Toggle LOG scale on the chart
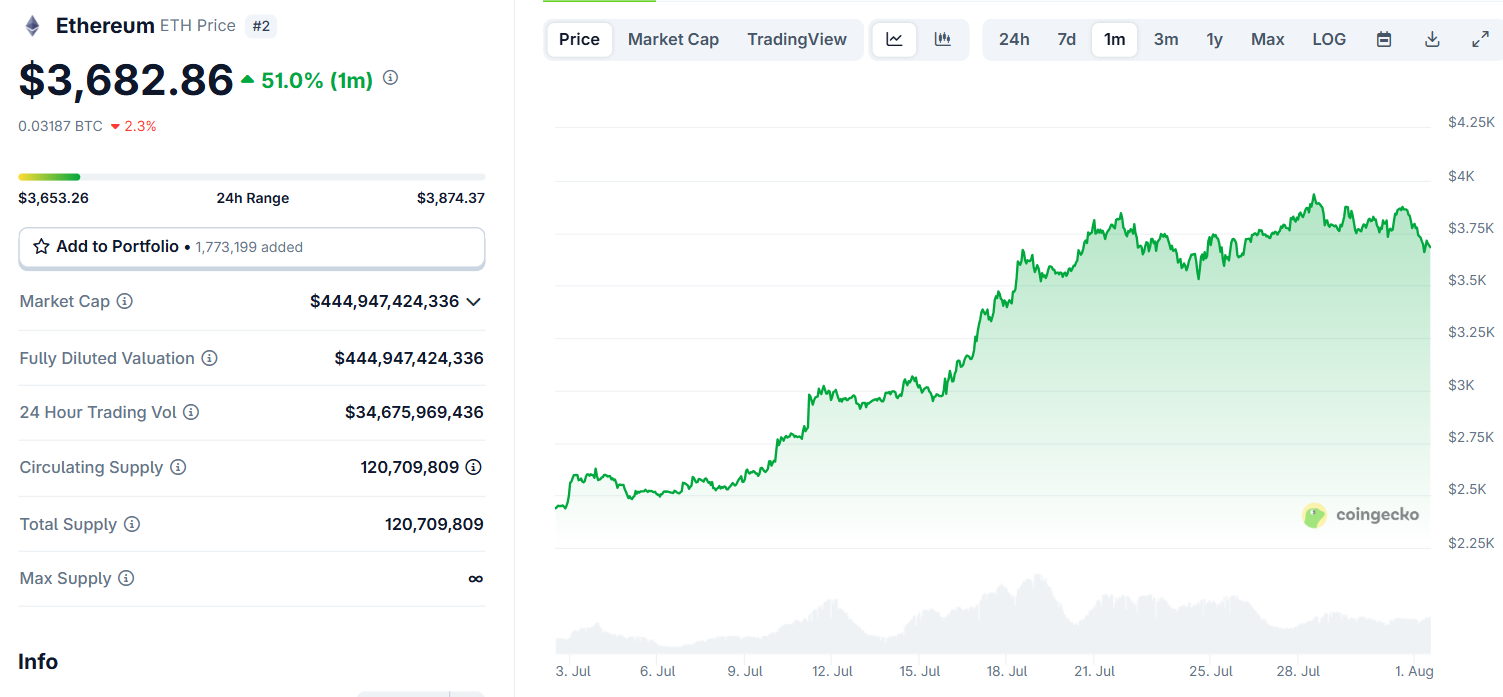This screenshot has height=697, width=1503. (x=1329, y=40)
